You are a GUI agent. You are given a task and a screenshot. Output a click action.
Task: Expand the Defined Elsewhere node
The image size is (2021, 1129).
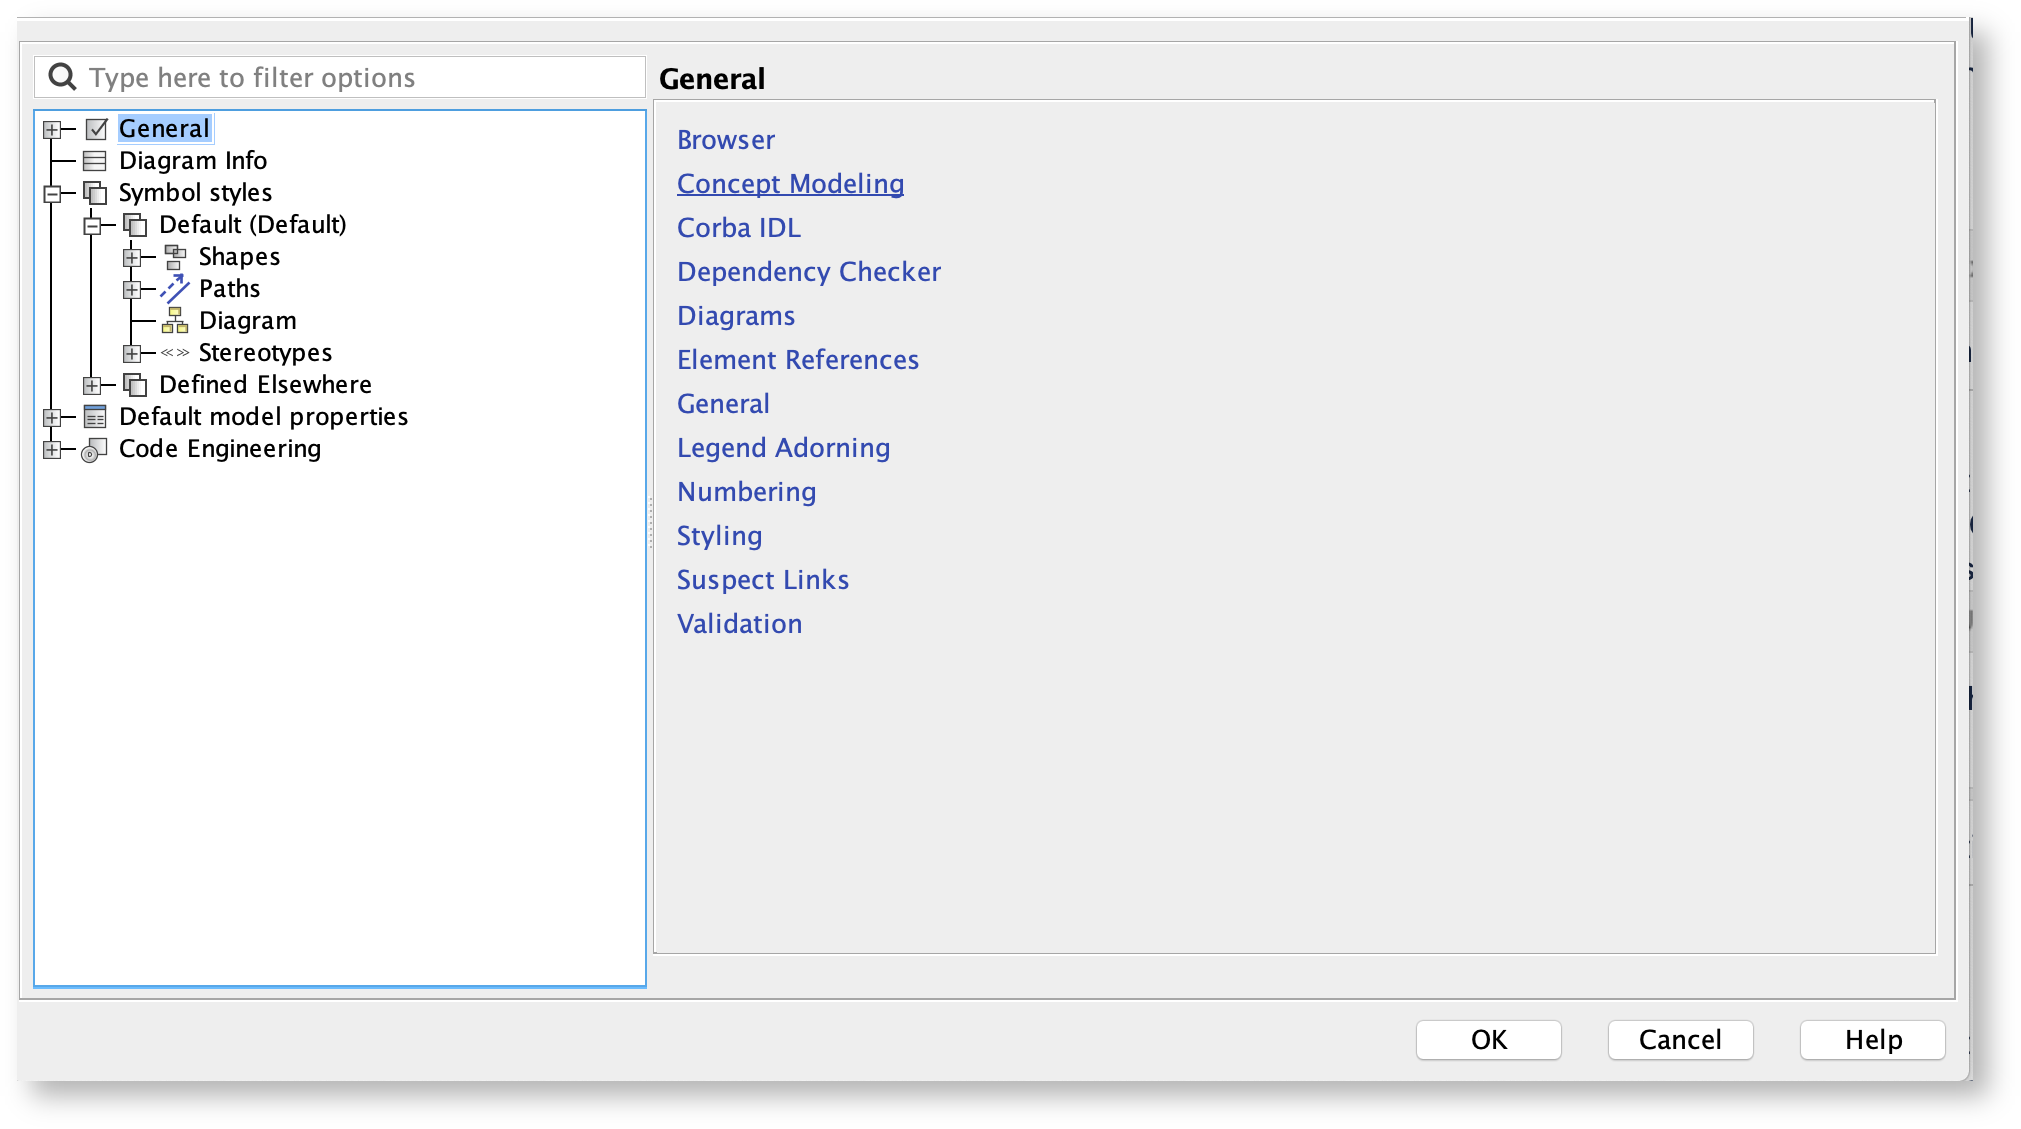tap(92, 385)
